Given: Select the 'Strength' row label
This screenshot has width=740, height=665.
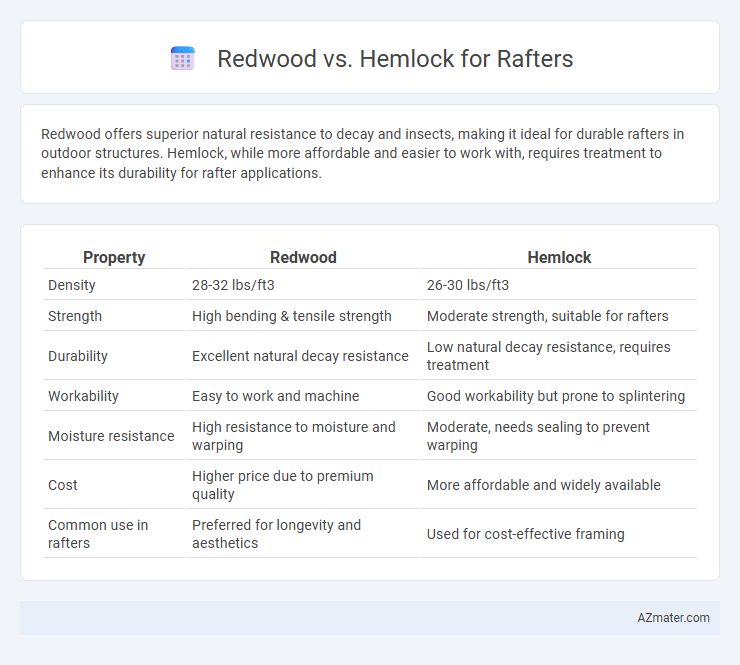Looking at the screenshot, I should pyautogui.click(x=75, y=316).
